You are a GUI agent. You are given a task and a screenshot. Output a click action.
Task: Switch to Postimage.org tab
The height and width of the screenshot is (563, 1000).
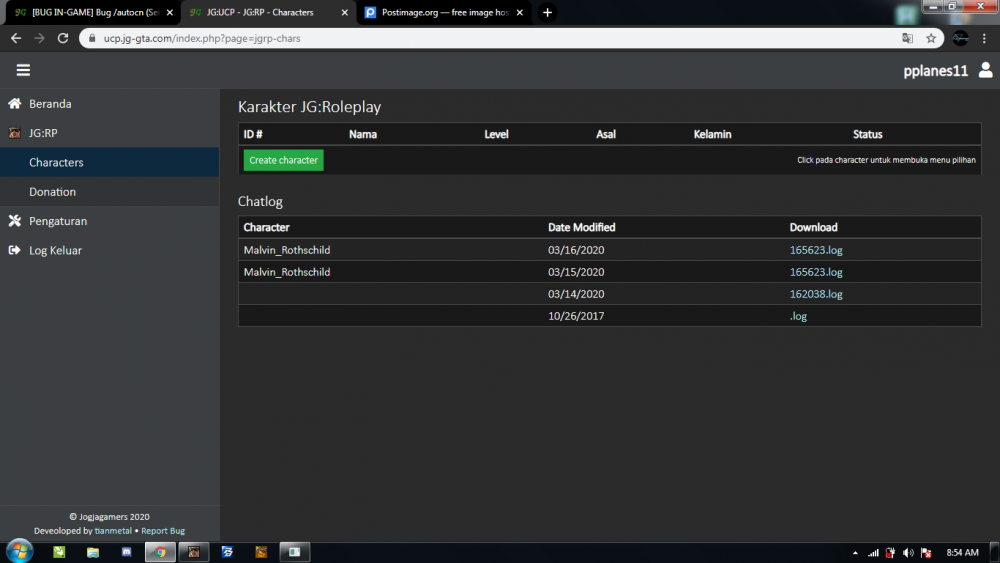[445, 12]
